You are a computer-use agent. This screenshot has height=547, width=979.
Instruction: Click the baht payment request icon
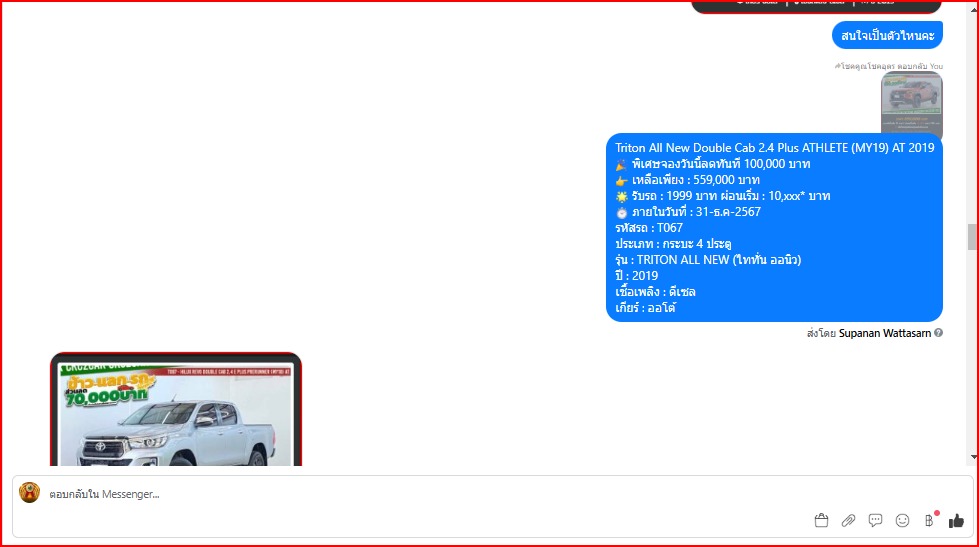930,520
